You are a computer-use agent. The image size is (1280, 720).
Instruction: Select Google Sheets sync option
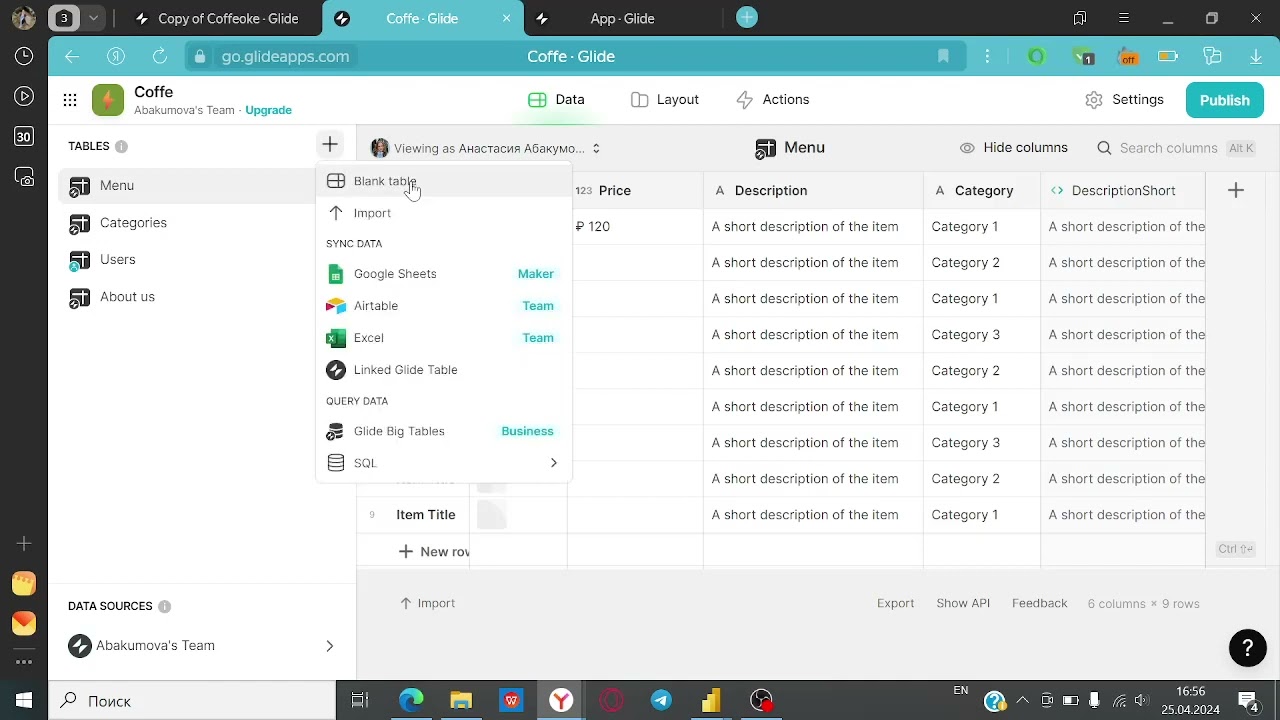pyautogui.click(x=442, y=274)
